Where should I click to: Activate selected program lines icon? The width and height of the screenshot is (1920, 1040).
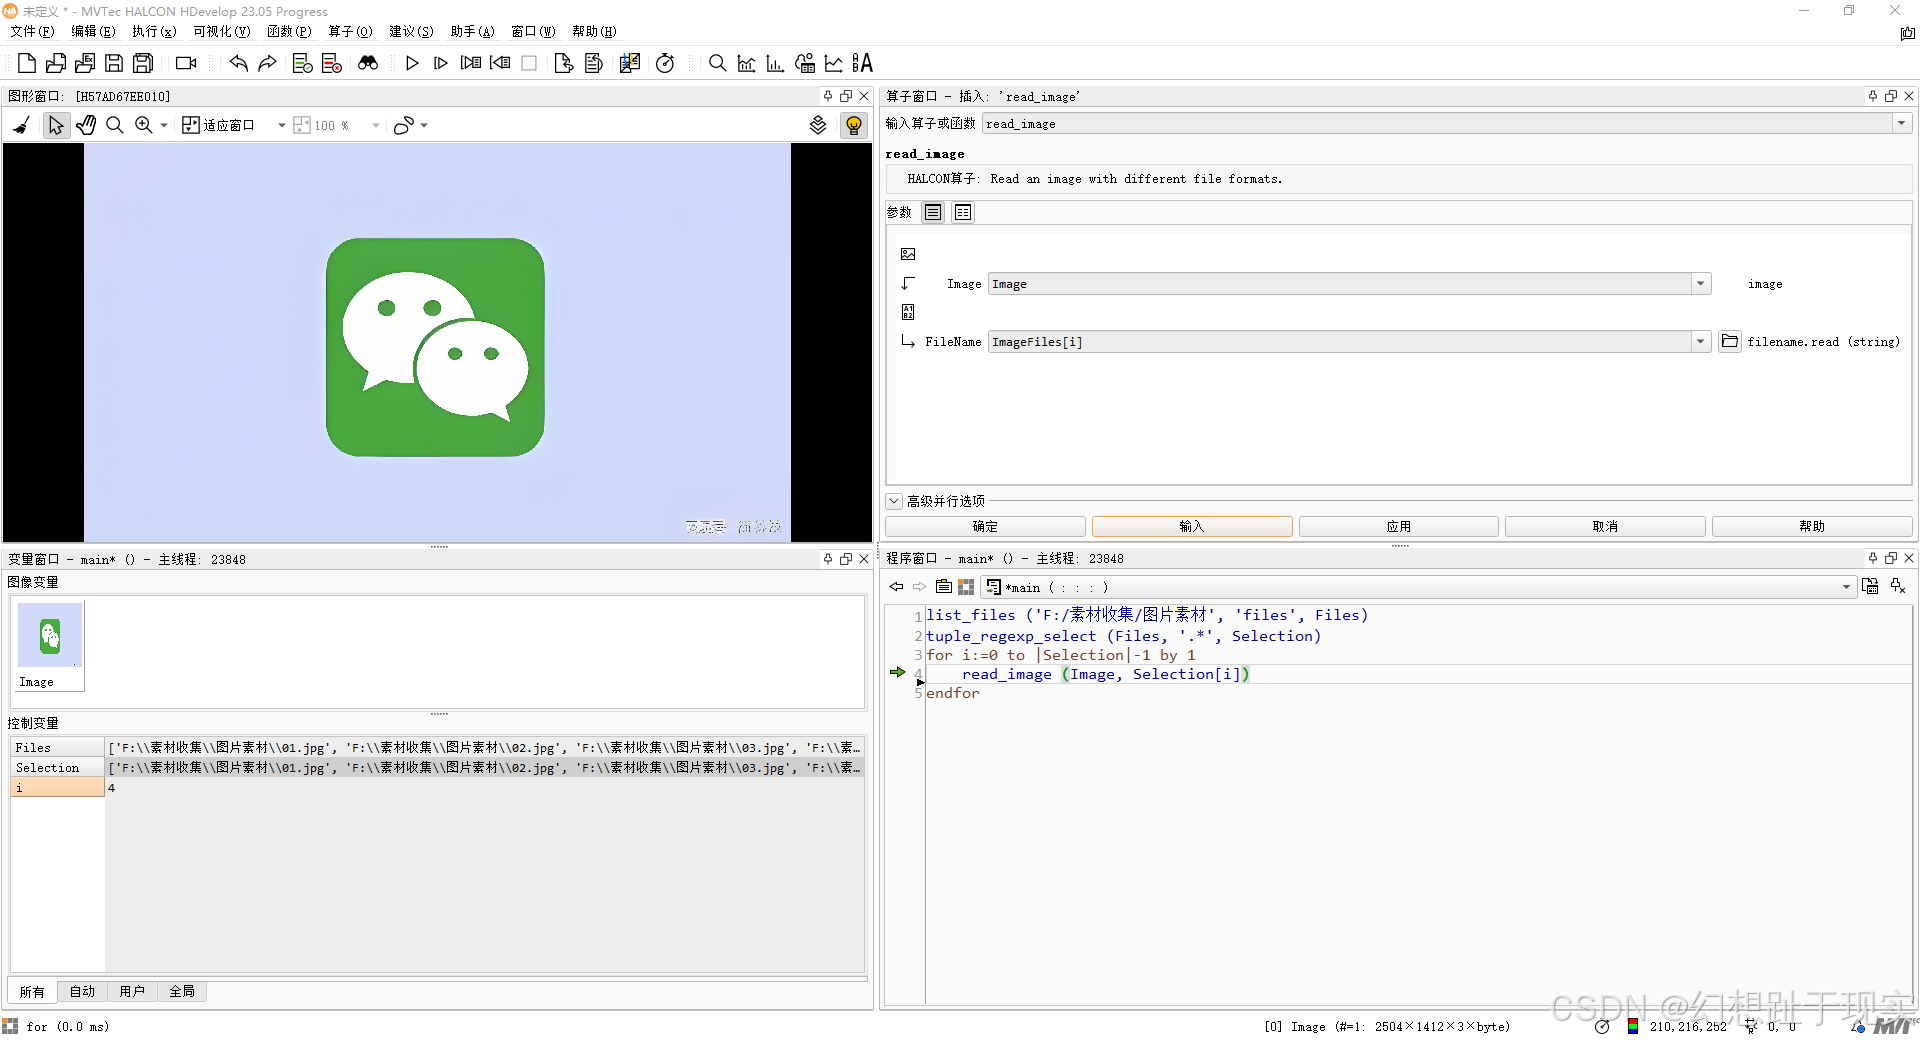pyautogui.click(x=302, y=63)
